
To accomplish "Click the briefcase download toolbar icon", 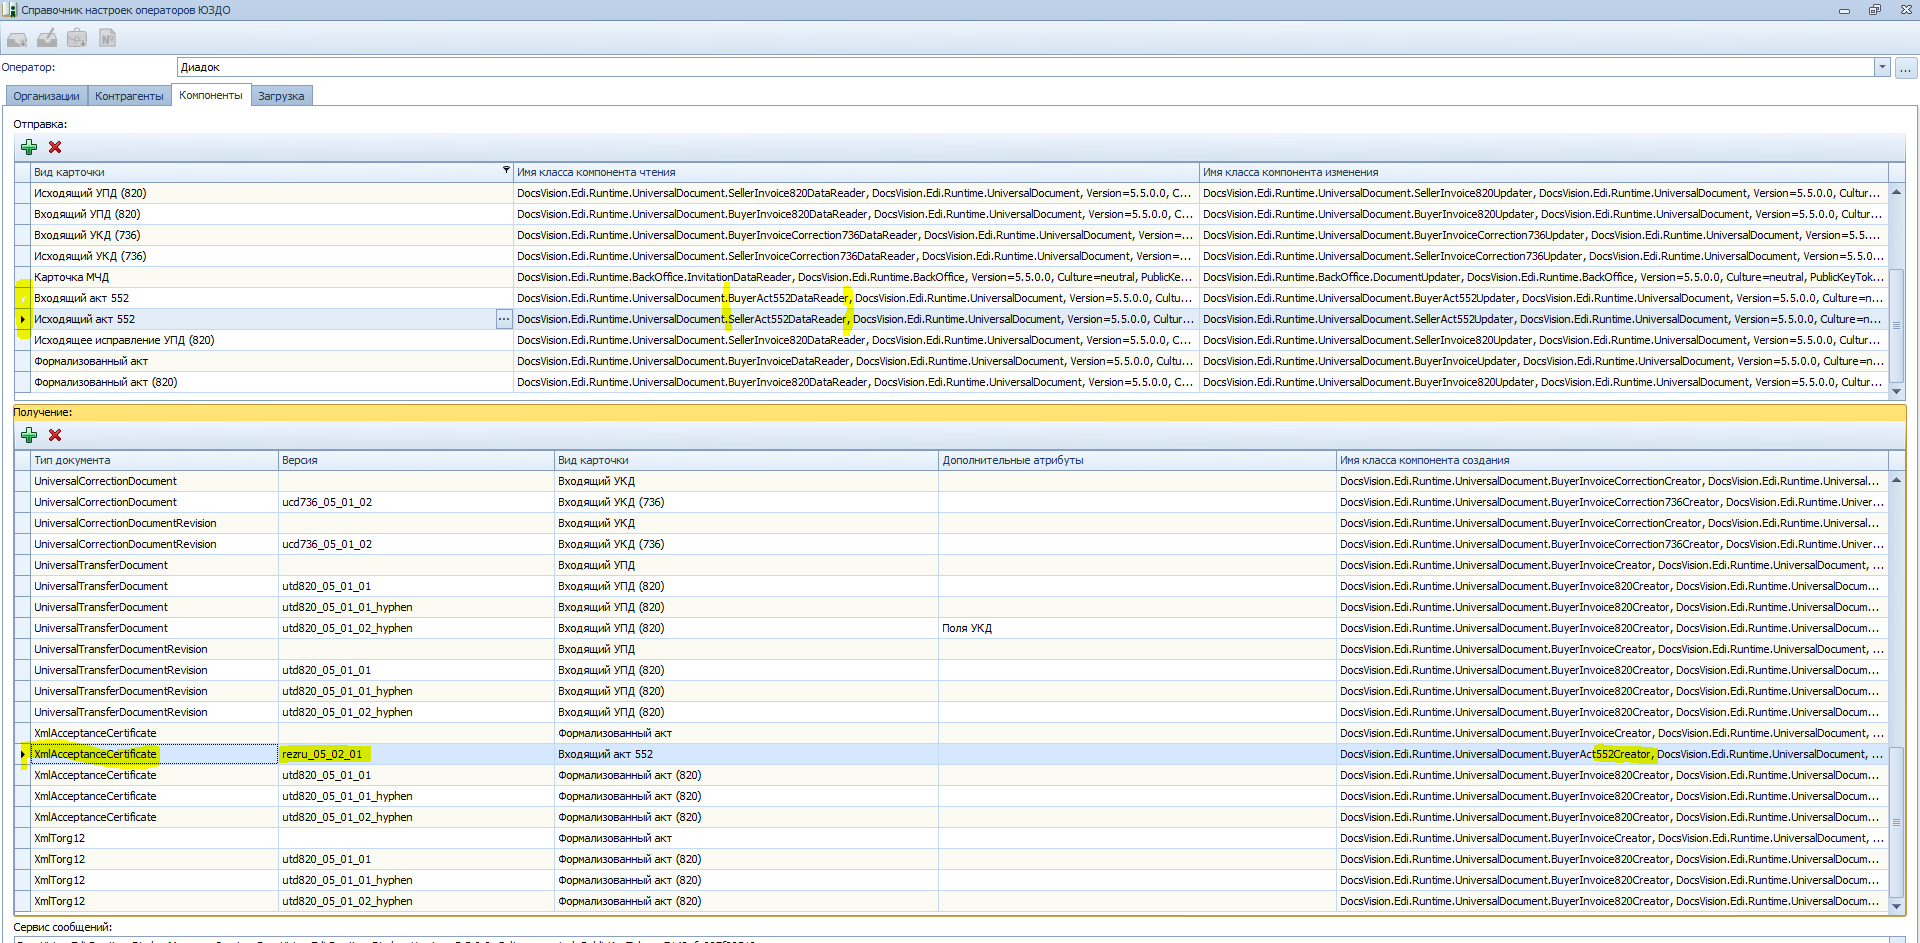I will 77,39.
